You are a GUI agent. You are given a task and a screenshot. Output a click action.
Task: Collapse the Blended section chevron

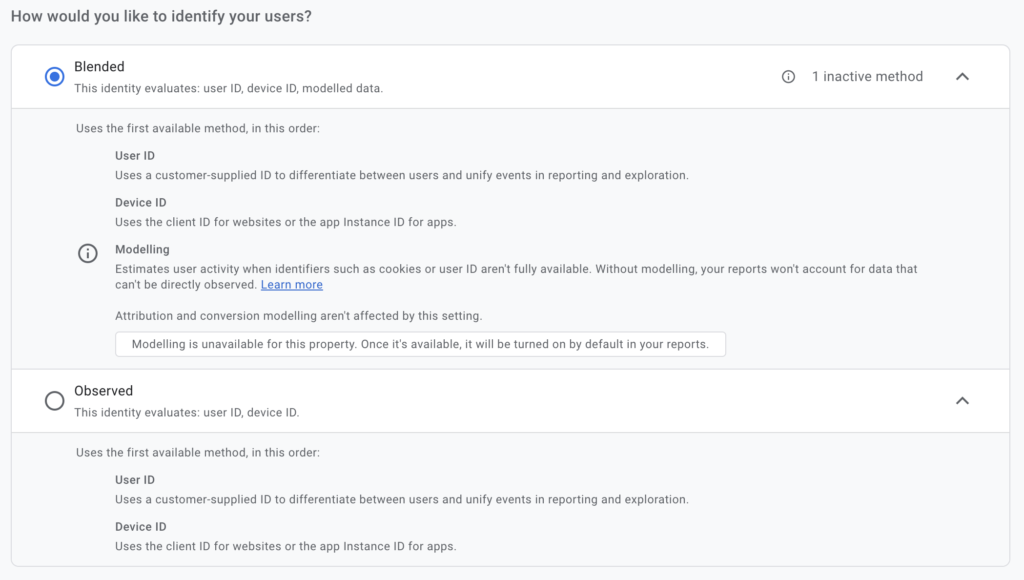pyautogui.click(x=962, y=77)
